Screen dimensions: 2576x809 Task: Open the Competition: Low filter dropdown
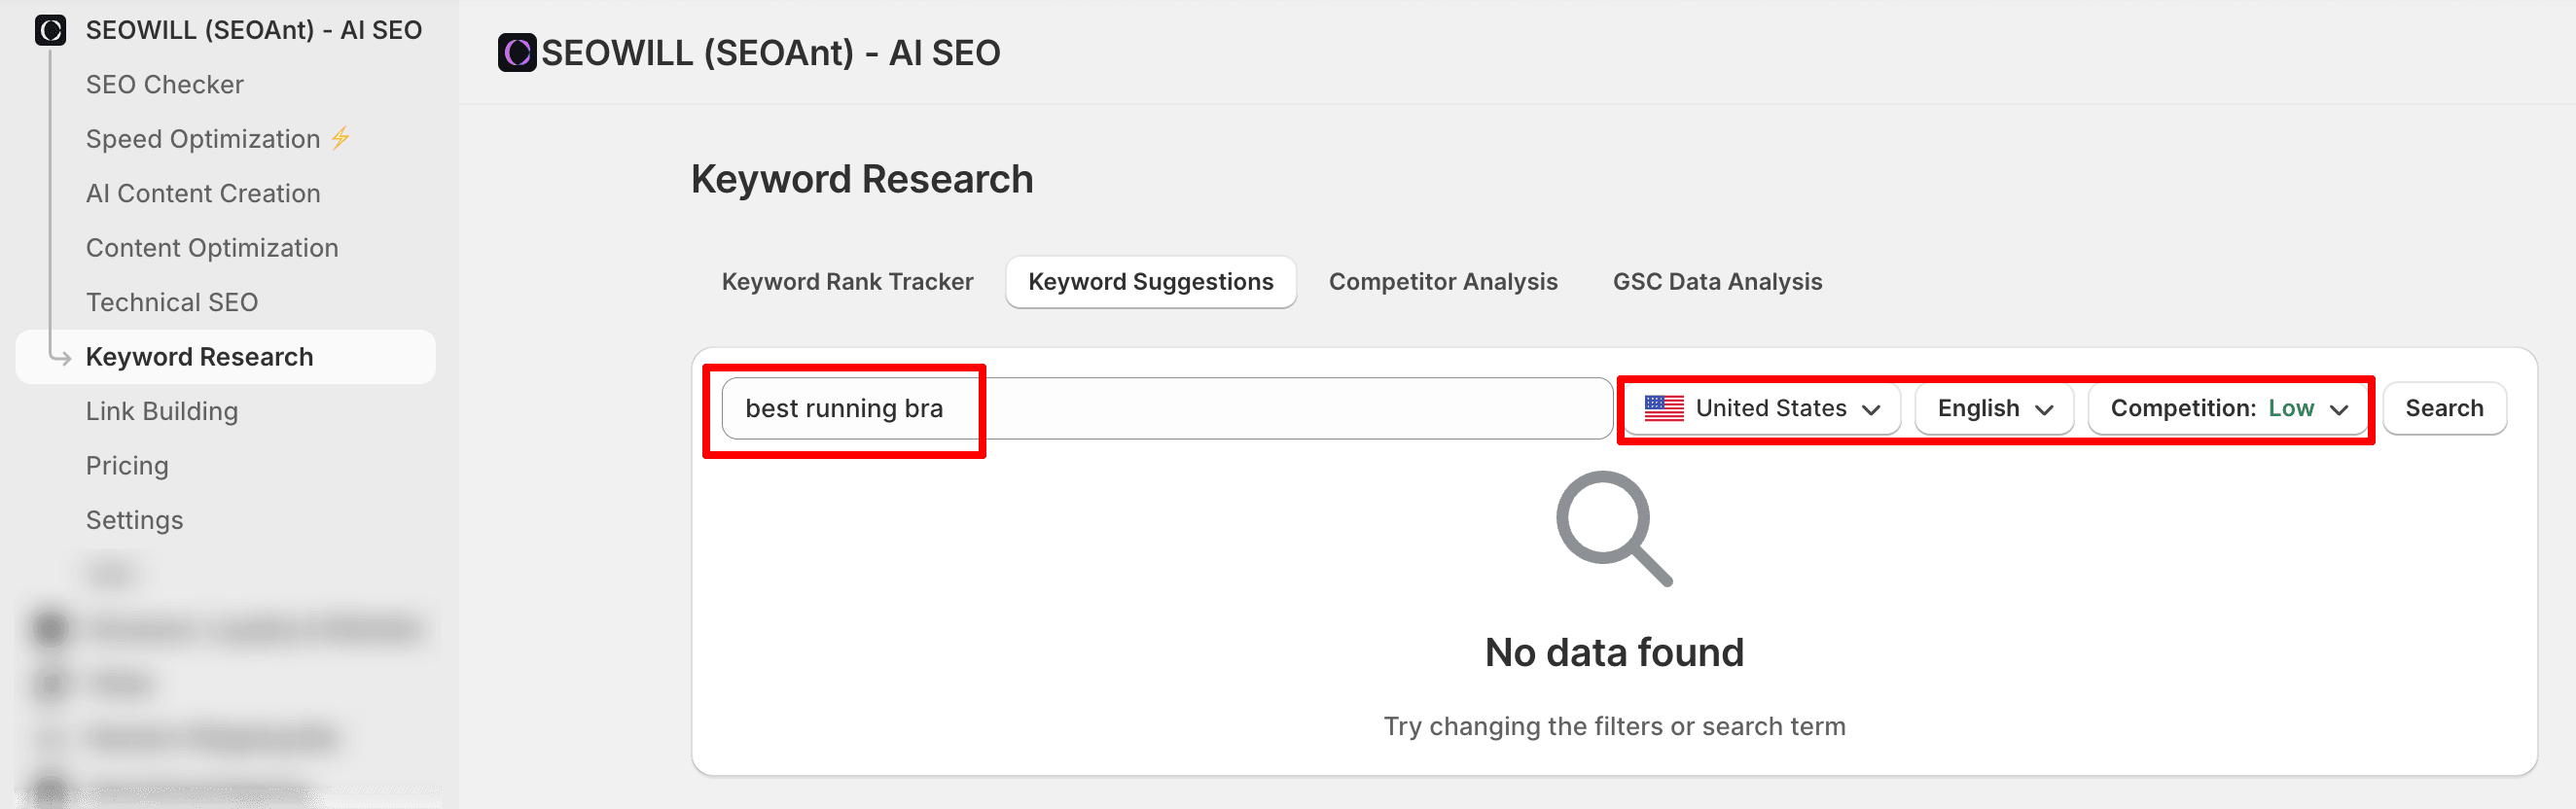(2228, 408)
